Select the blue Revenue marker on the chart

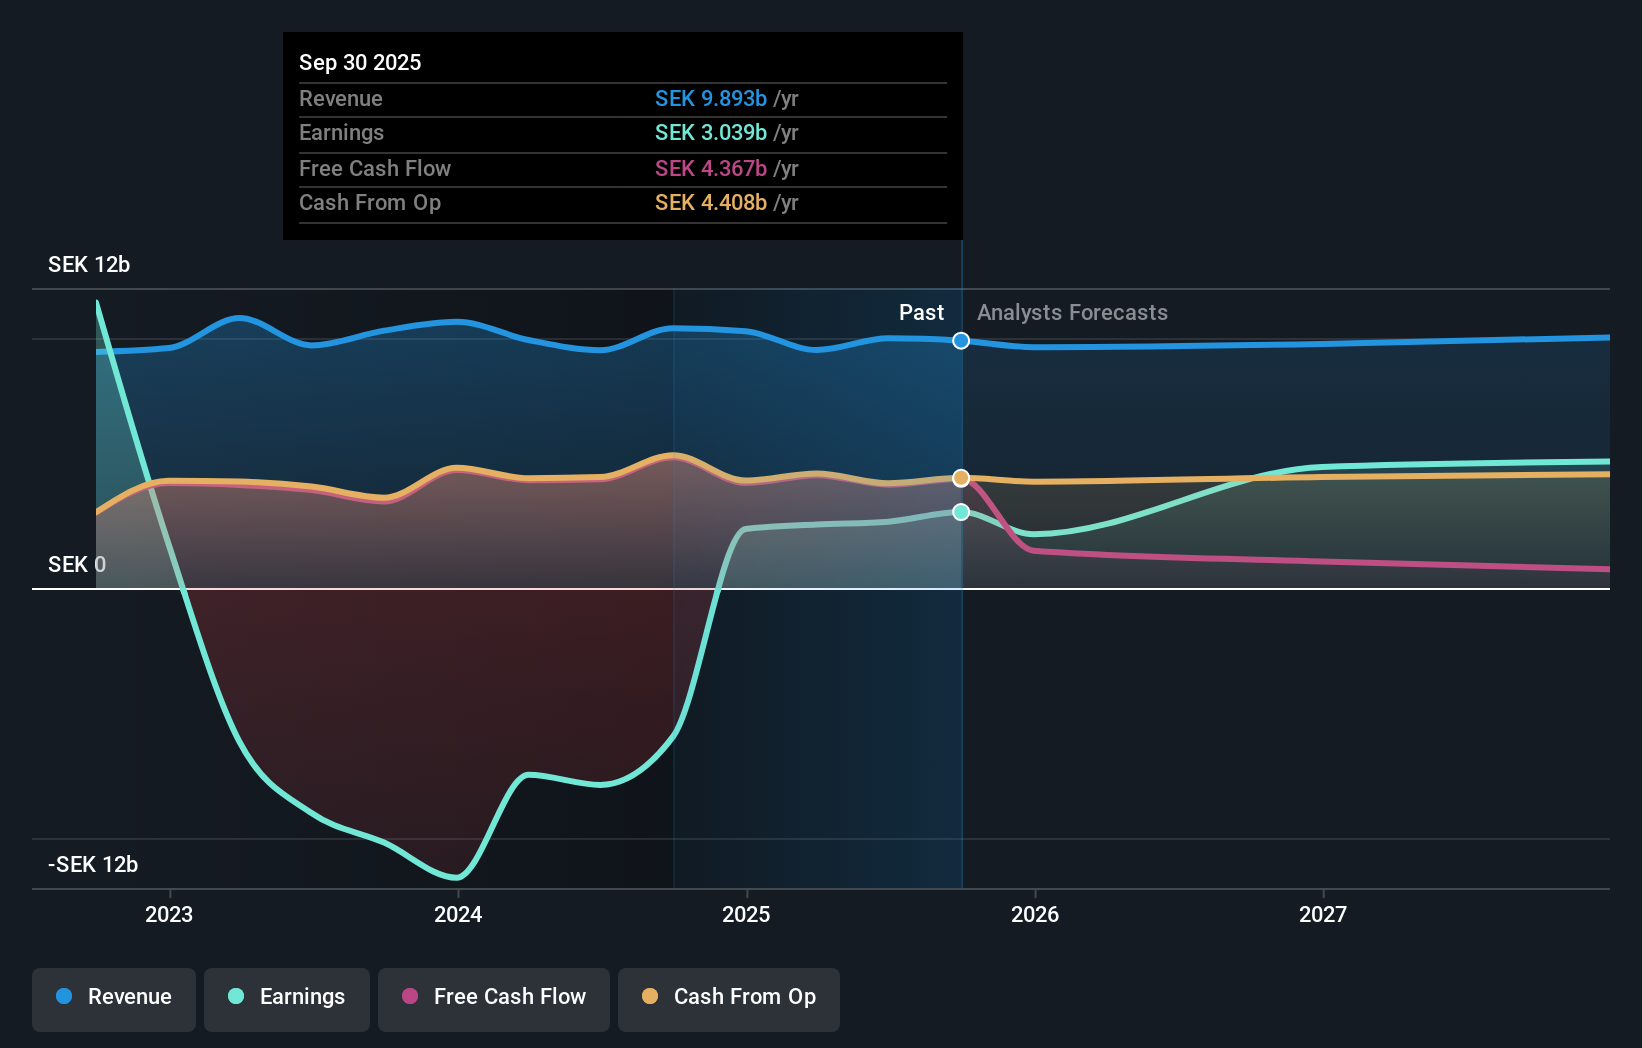960,340
